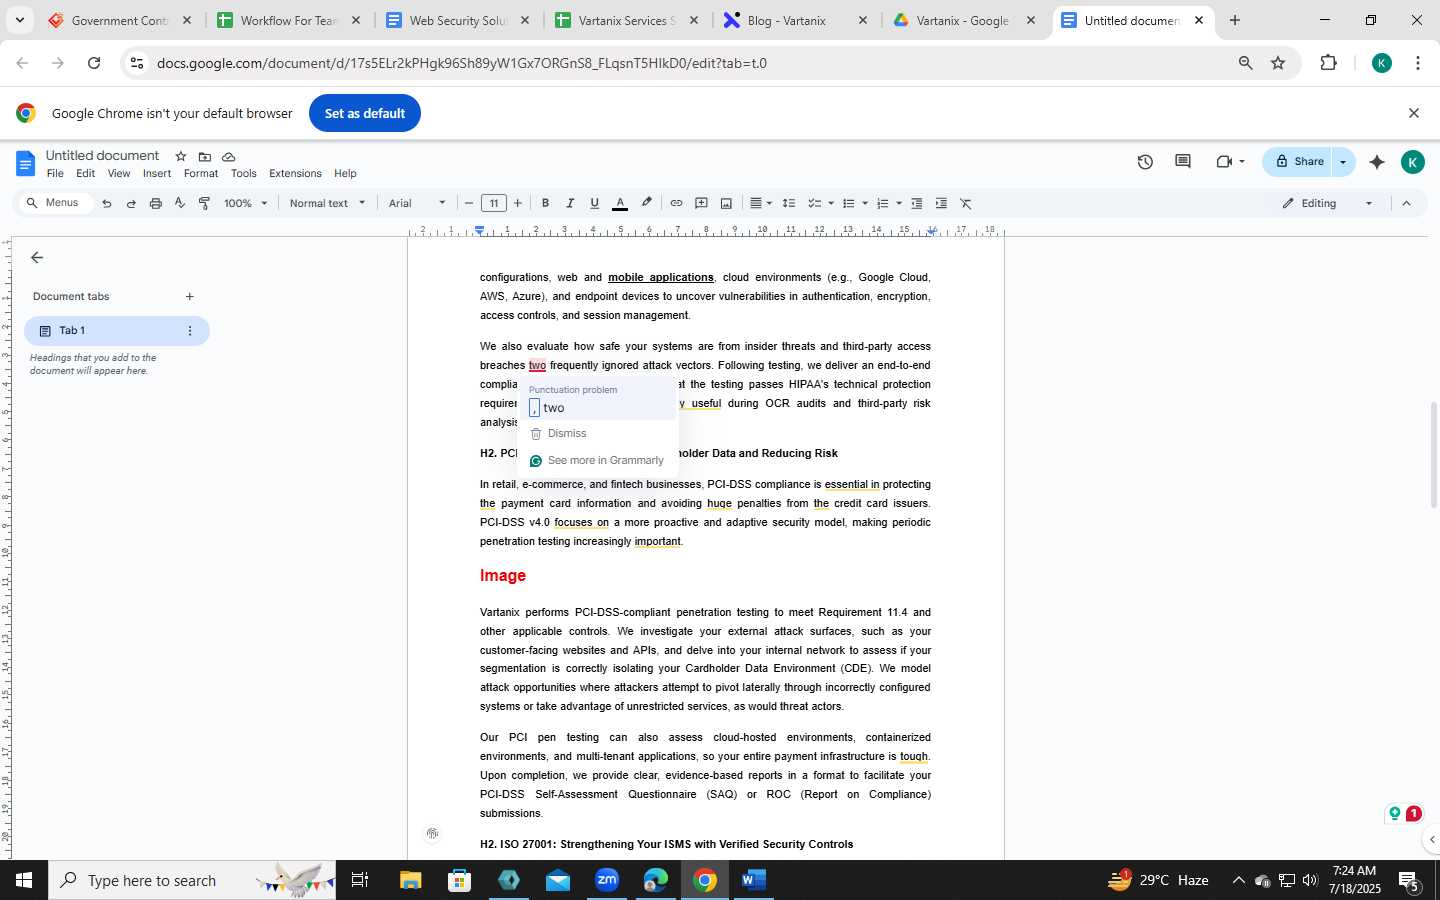Show all comments icon

(1183, 162)
